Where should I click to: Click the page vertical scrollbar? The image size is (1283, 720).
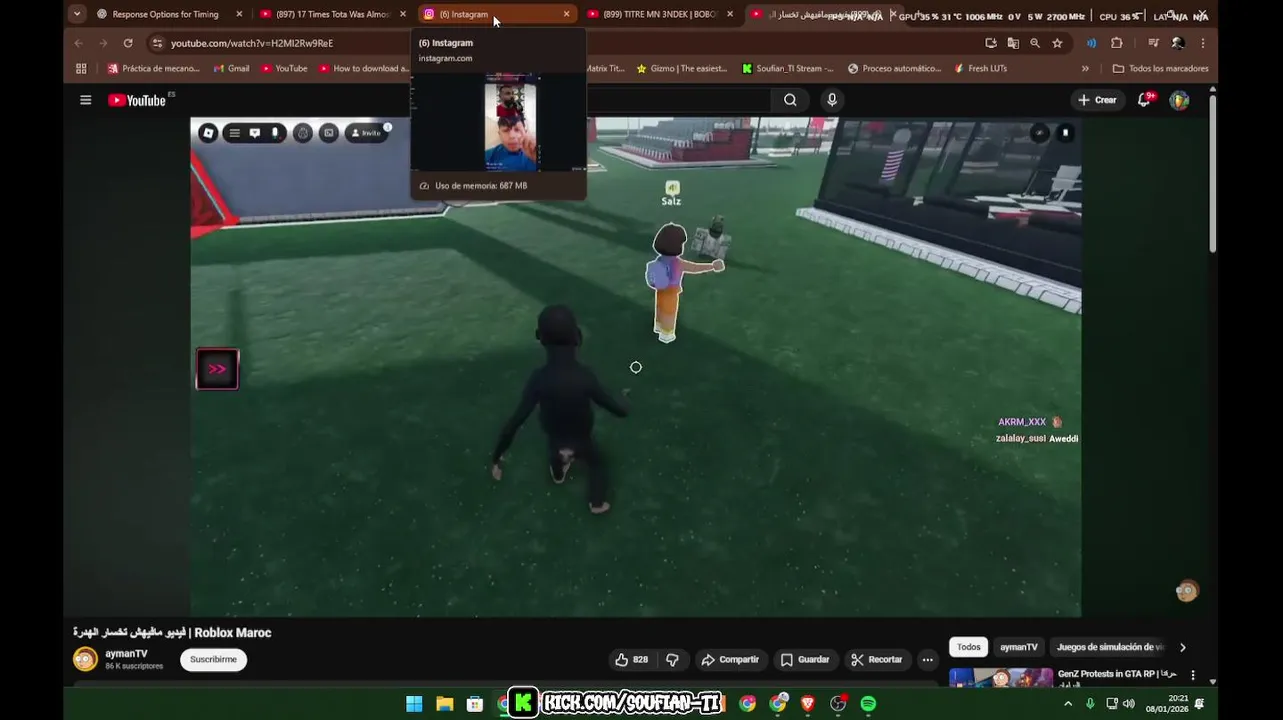click(1213, 173)
